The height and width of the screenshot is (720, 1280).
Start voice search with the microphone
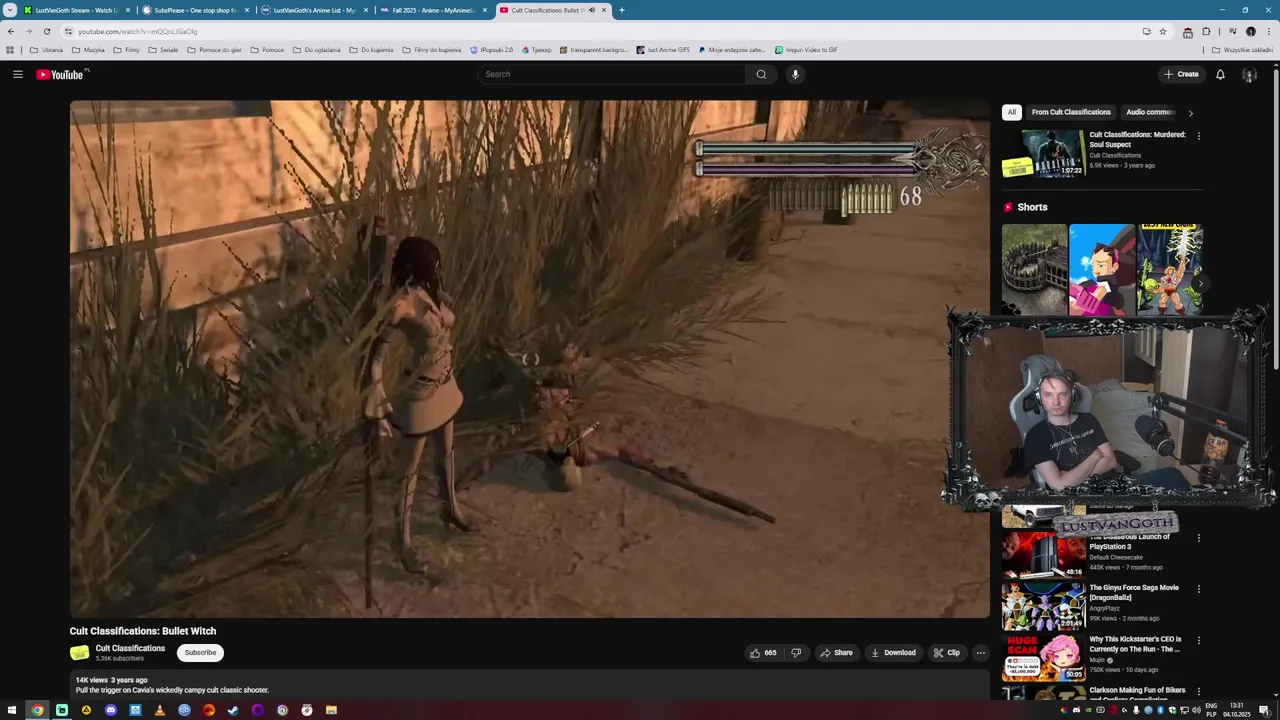795,74
